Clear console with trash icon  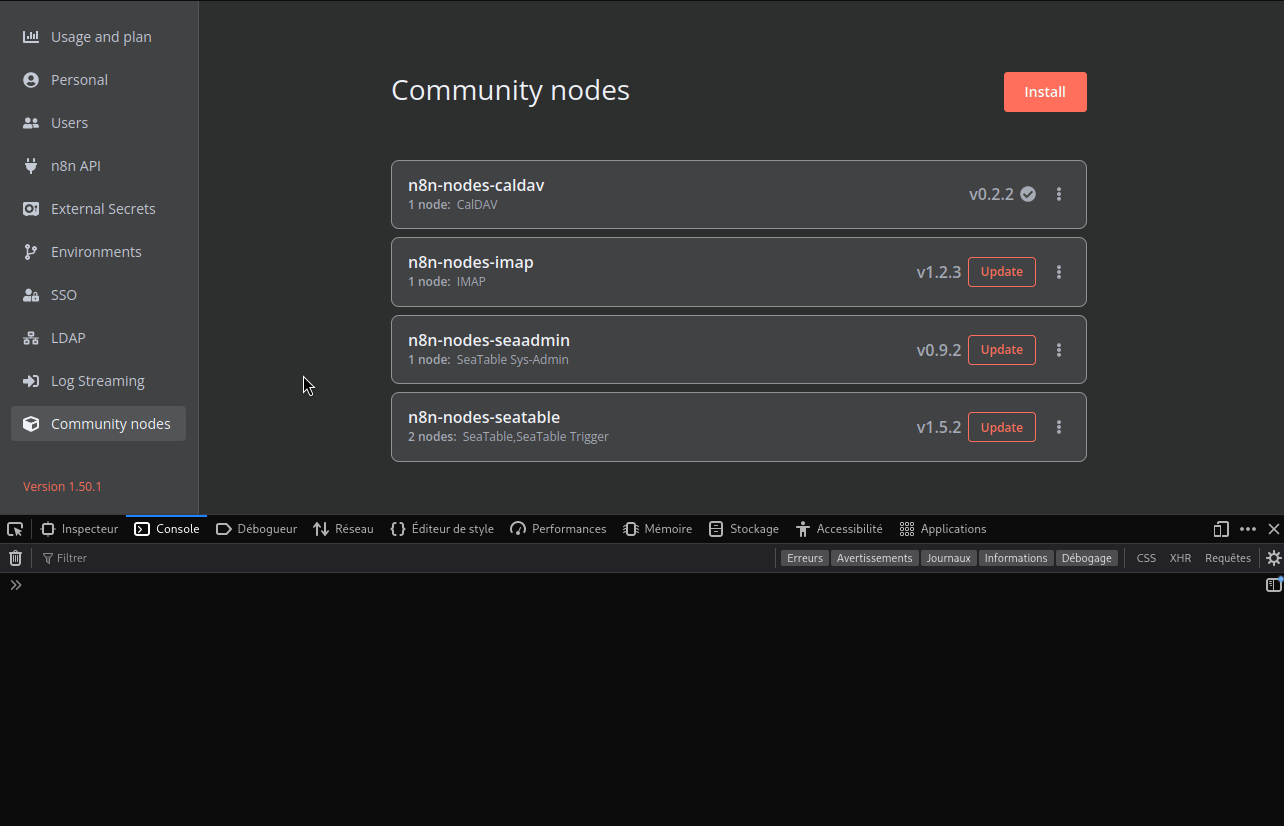(x=15, y=558)
